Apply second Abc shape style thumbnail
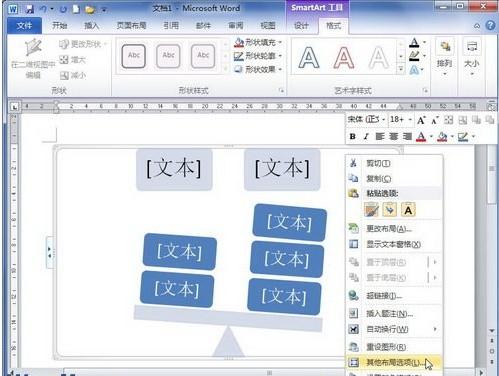The height and width of the screenshot is (376, 499). point(168,56)
